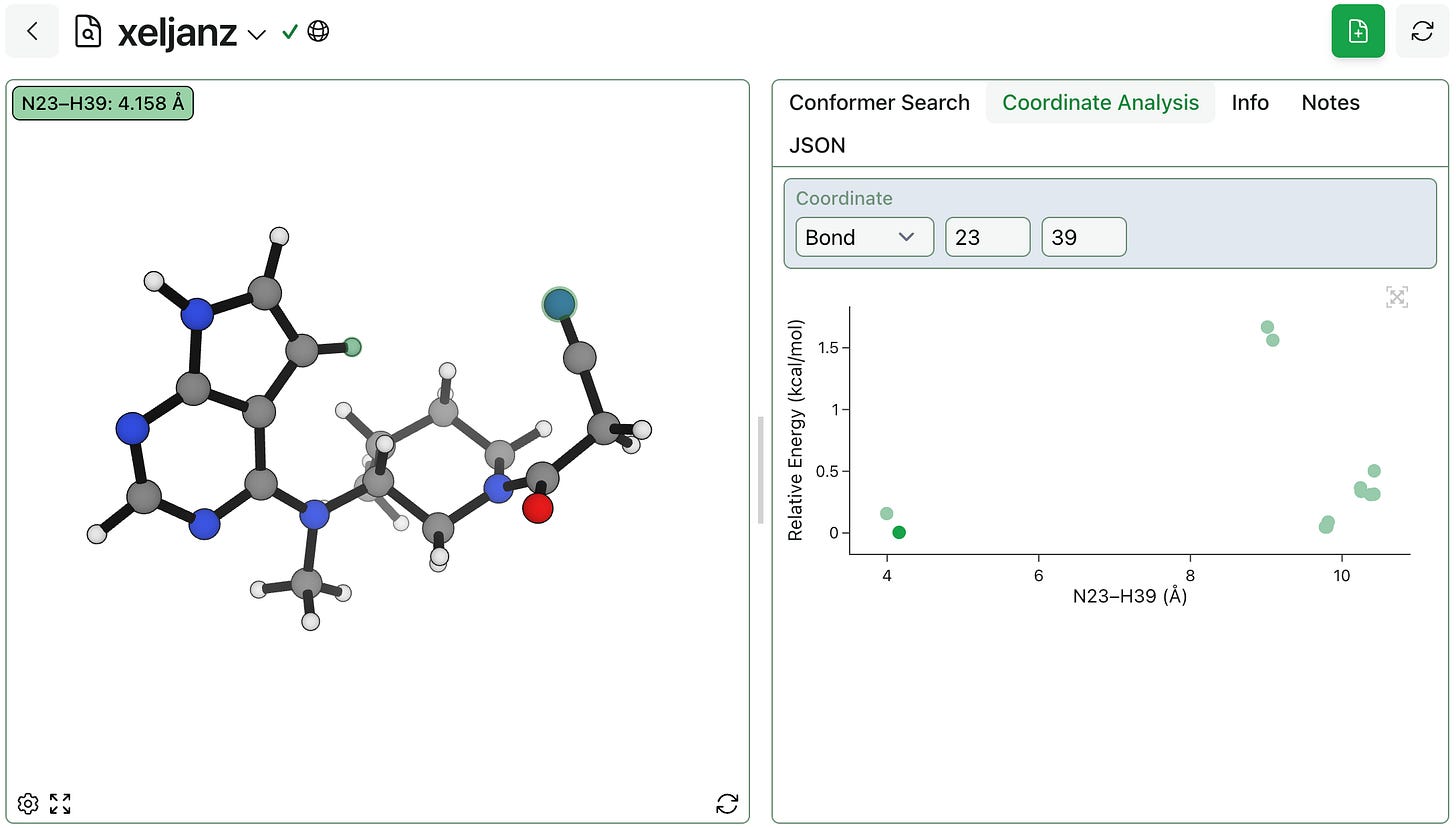Select the highlighted green hydrogen atom H39

pyautogui.click(x=352, y=347)
